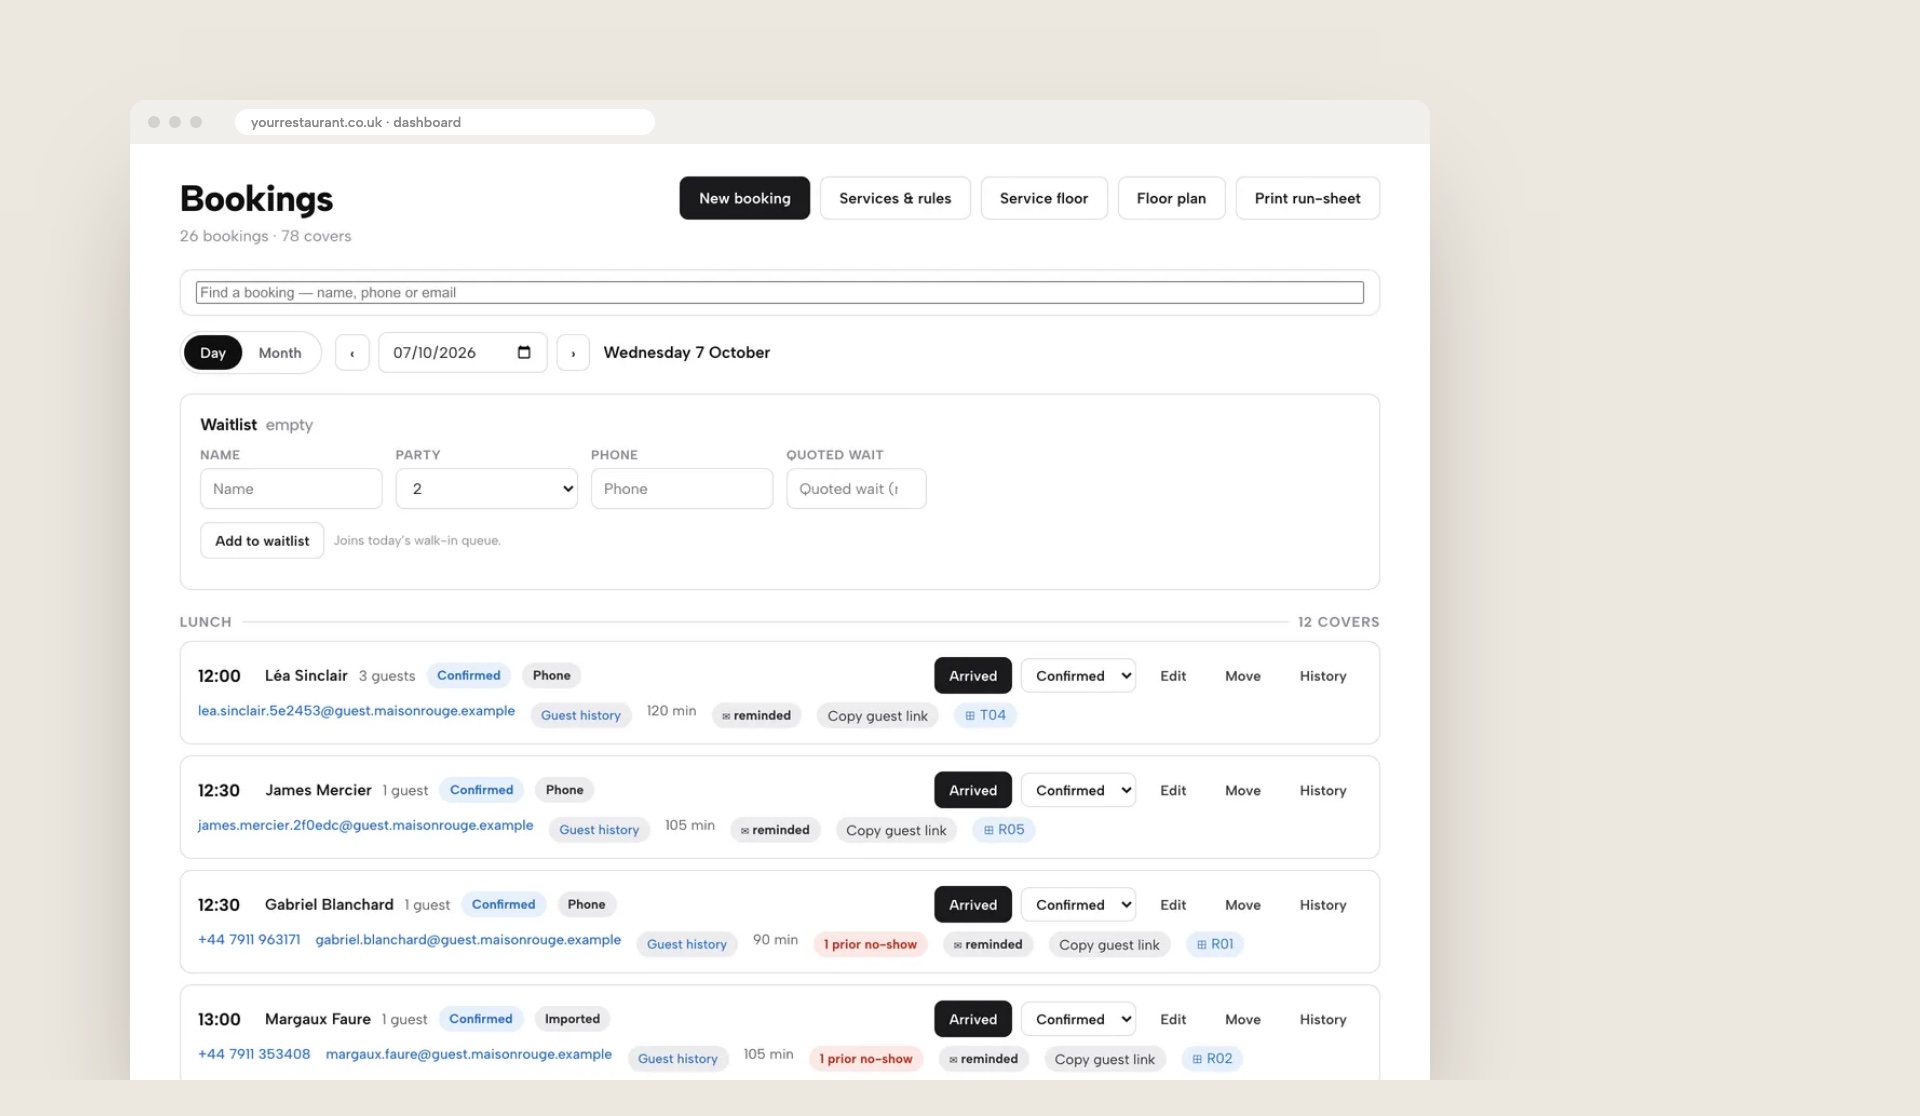Switch to Day view
The width and height of the screenshot is (1920, 1116).
(213, 353)
